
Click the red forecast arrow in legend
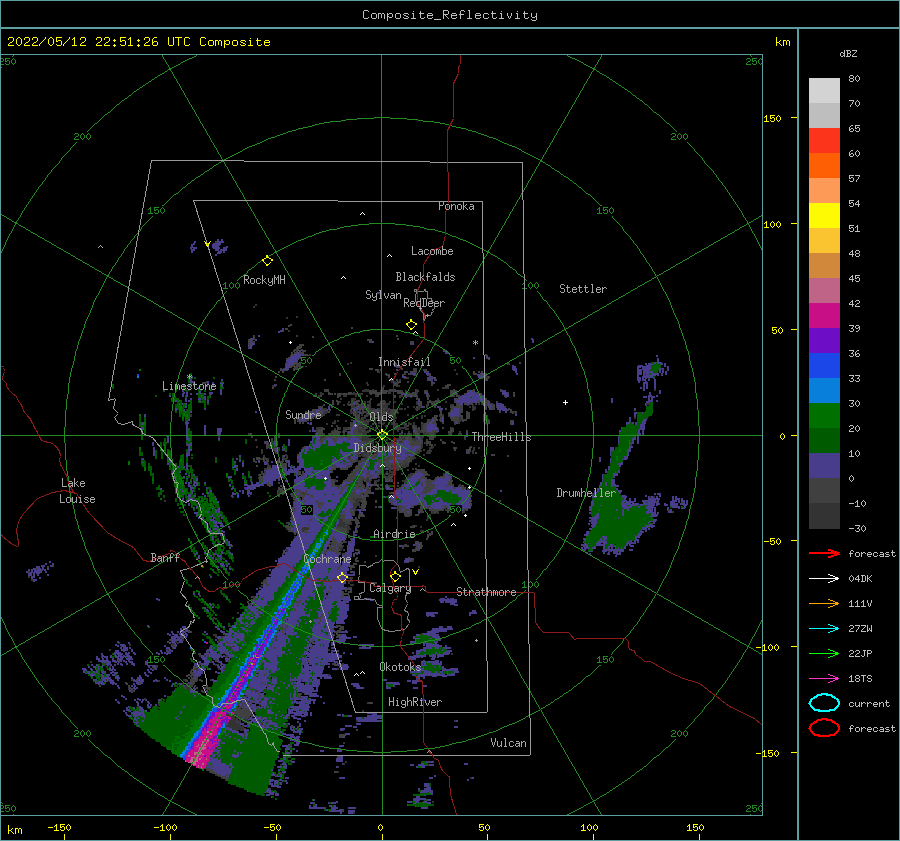click(824, 553)
